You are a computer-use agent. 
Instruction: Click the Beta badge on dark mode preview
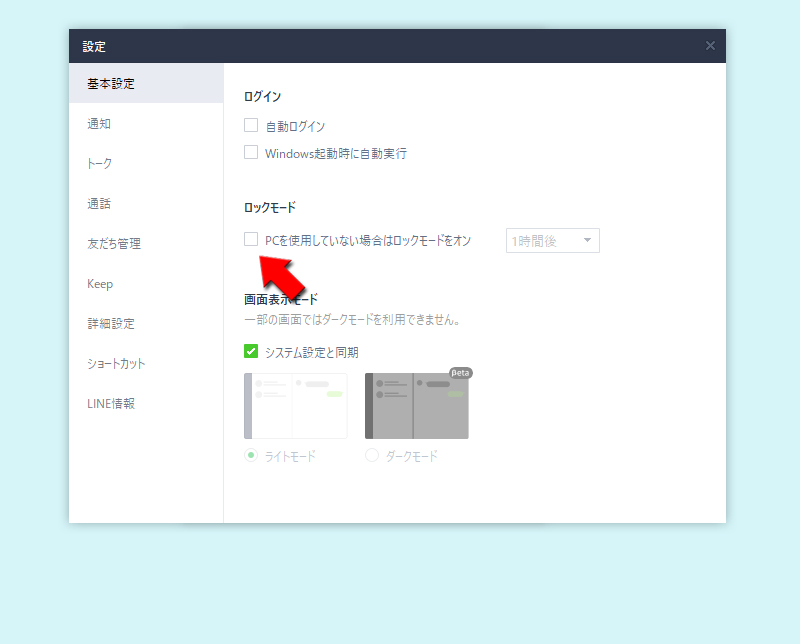pos(459,372)
